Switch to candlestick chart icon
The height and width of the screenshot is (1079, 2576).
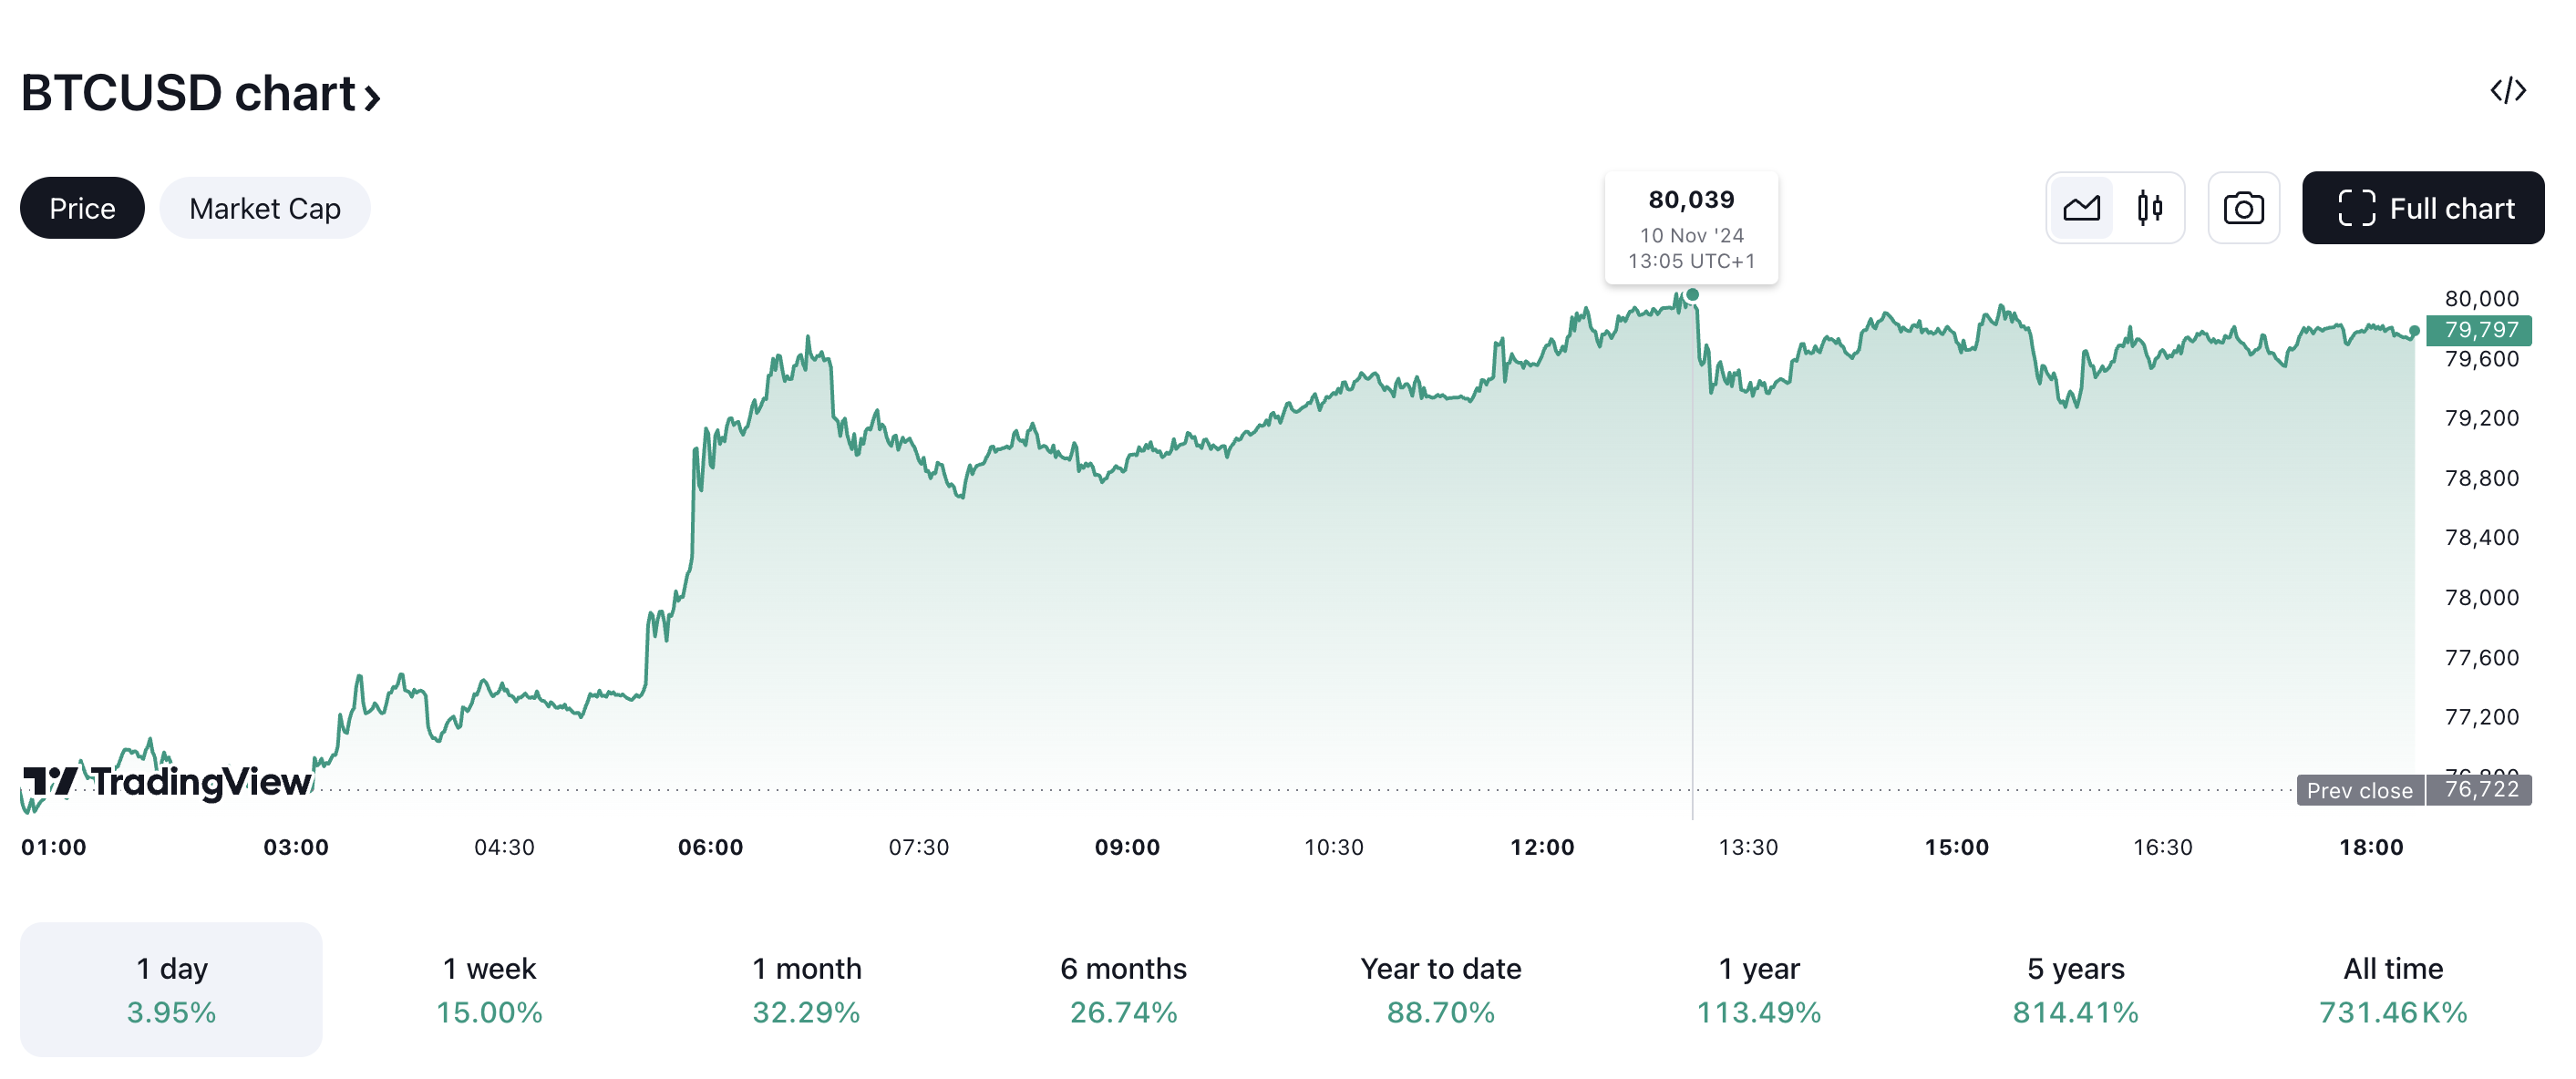coord(2149,208)
